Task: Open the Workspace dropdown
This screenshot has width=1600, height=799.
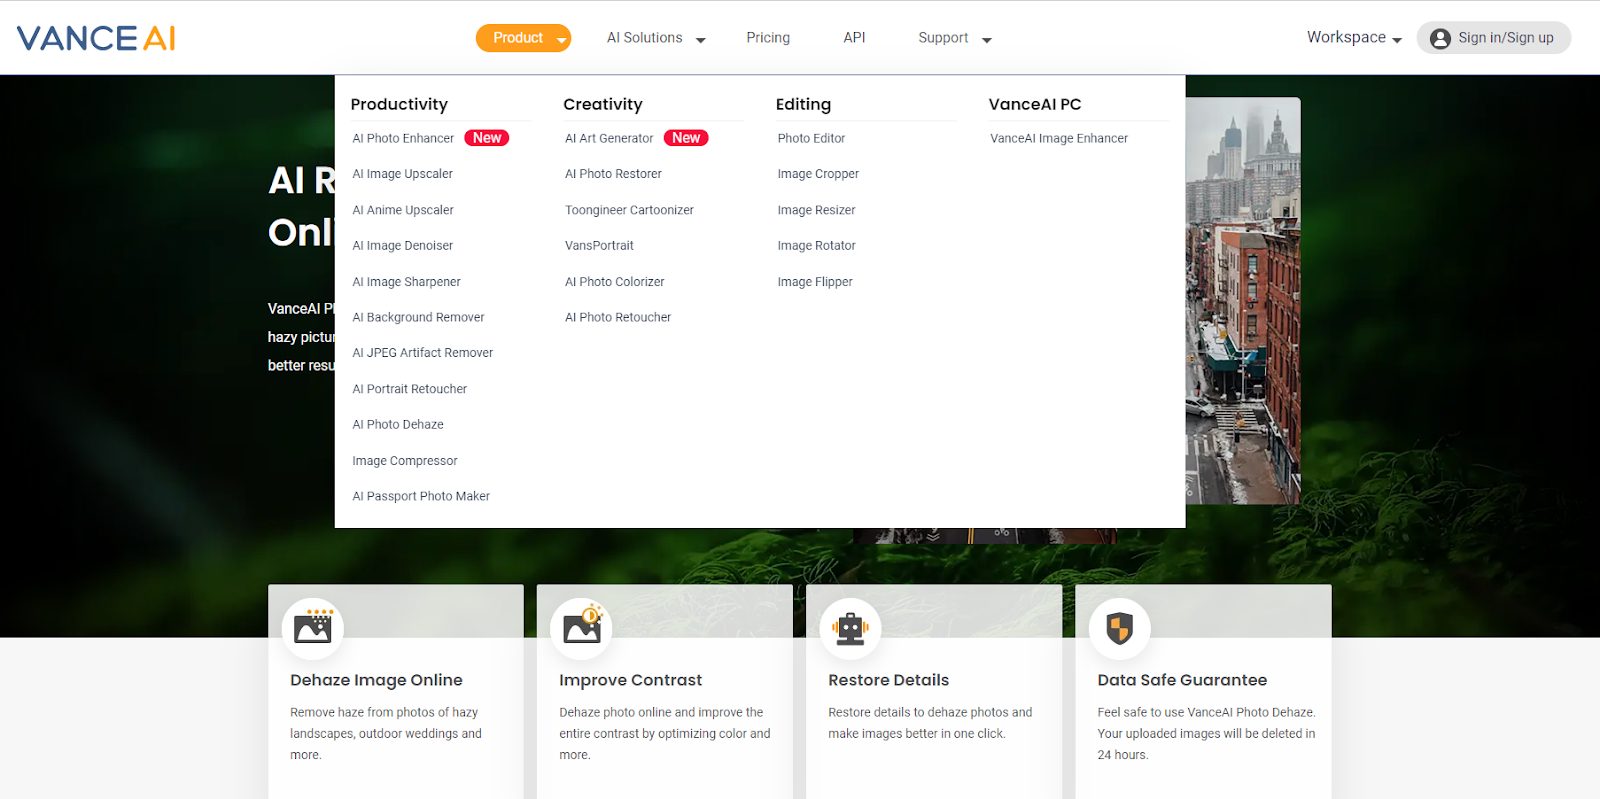Action: (1354, 38)
